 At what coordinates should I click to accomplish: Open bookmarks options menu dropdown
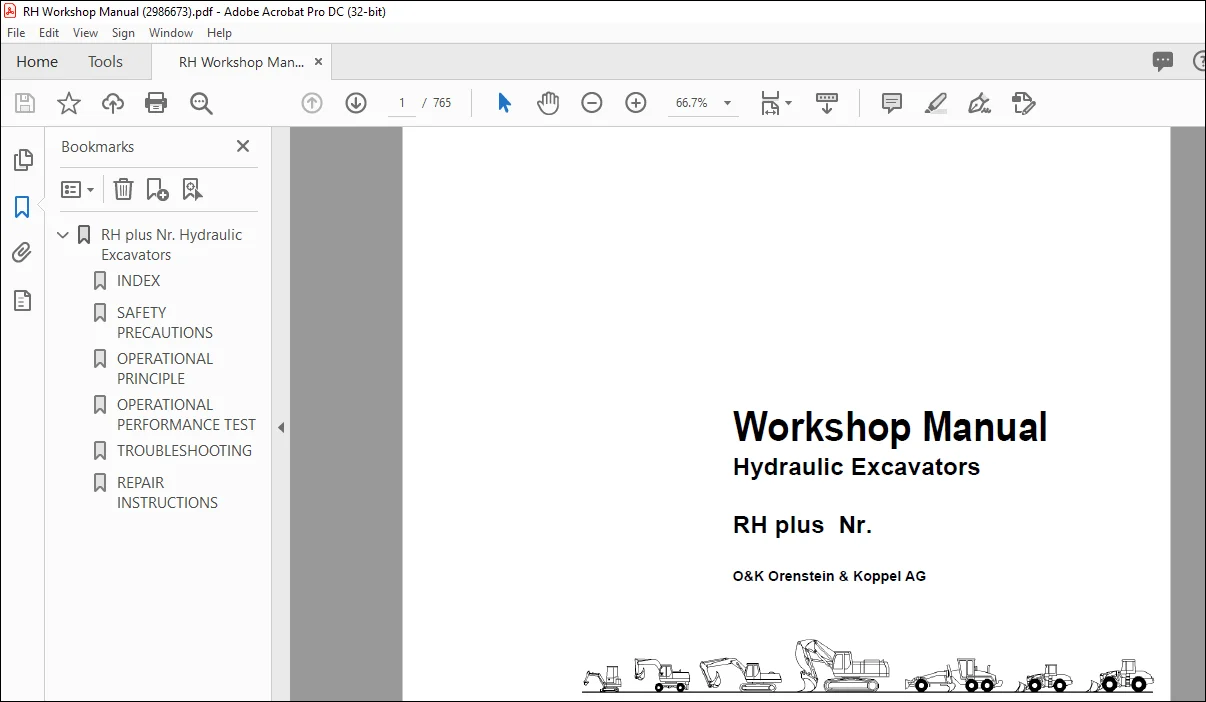78,189
